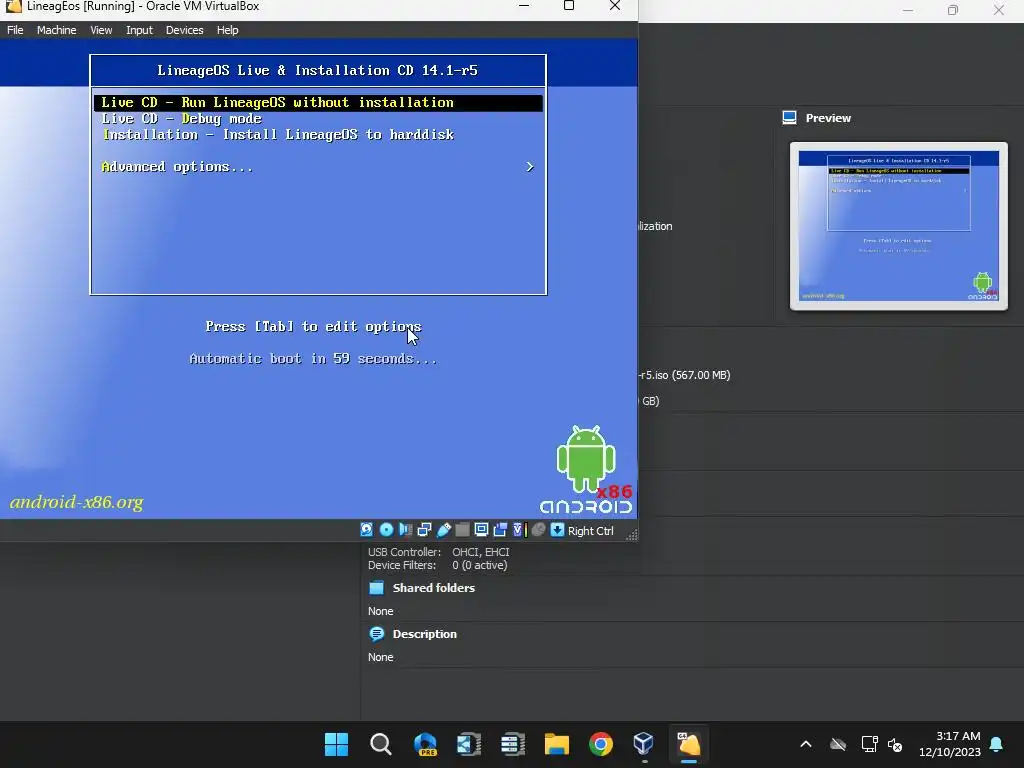Click the OneDrive cloud tray icon
This screenshot has height=768, width=1024.
pyautogui.click(x=838, y=744)
